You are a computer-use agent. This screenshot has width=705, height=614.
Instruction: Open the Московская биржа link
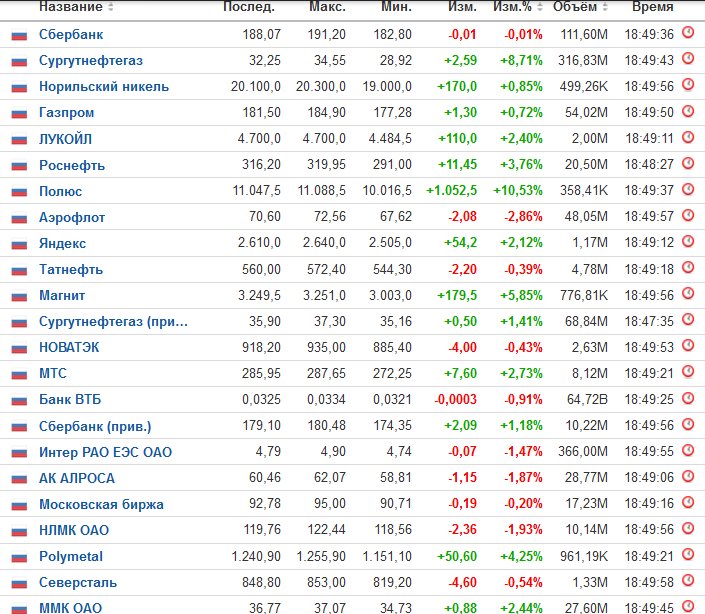click(x=101, y=504)
